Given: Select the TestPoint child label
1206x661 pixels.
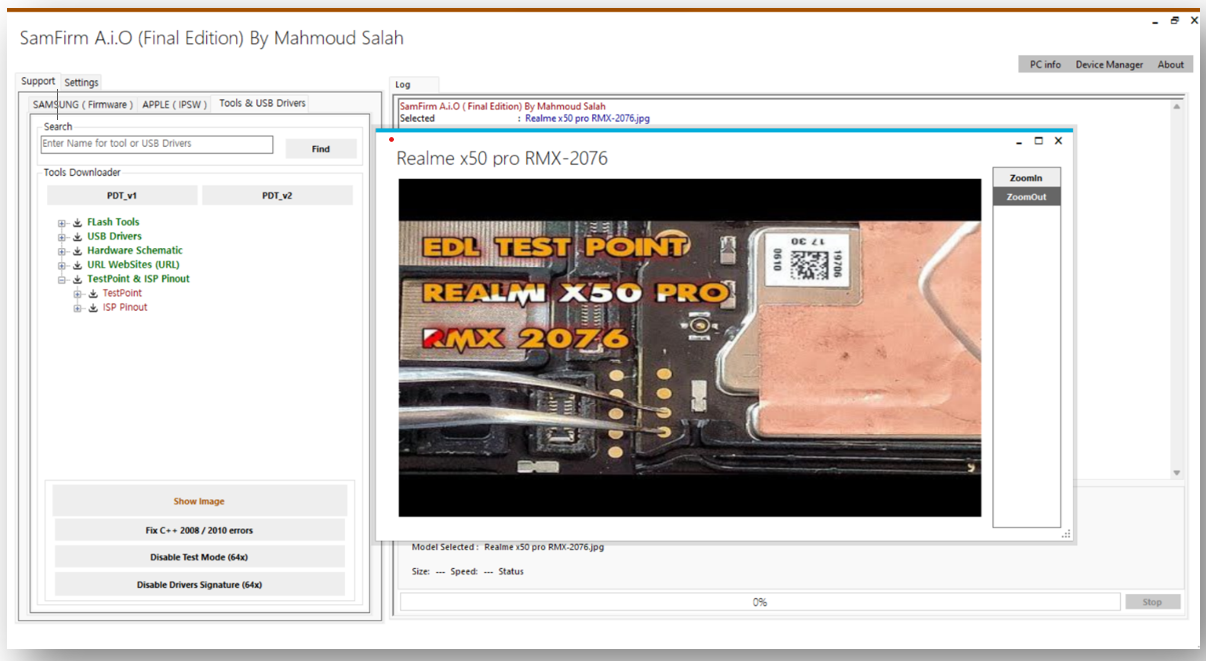Looking at the screenshot, I should tap(122, 294).
